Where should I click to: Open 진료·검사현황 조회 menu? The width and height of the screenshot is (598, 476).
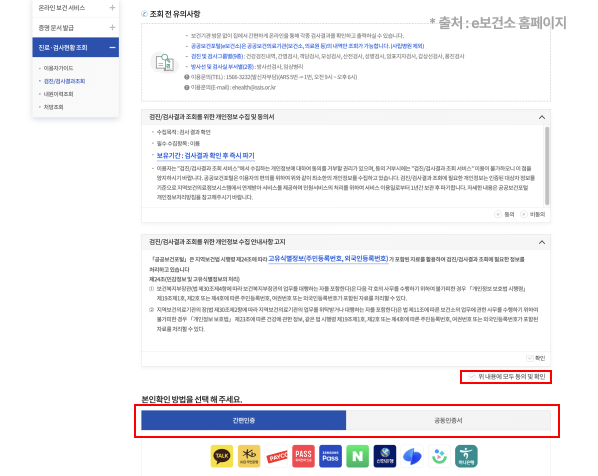coord(76,48)
